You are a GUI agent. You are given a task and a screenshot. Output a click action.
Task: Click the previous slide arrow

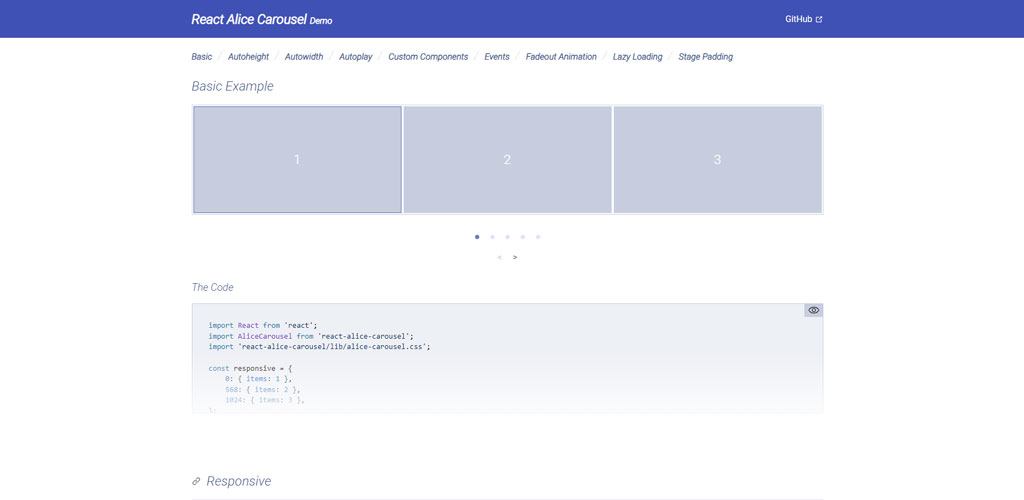click(500, 257)
